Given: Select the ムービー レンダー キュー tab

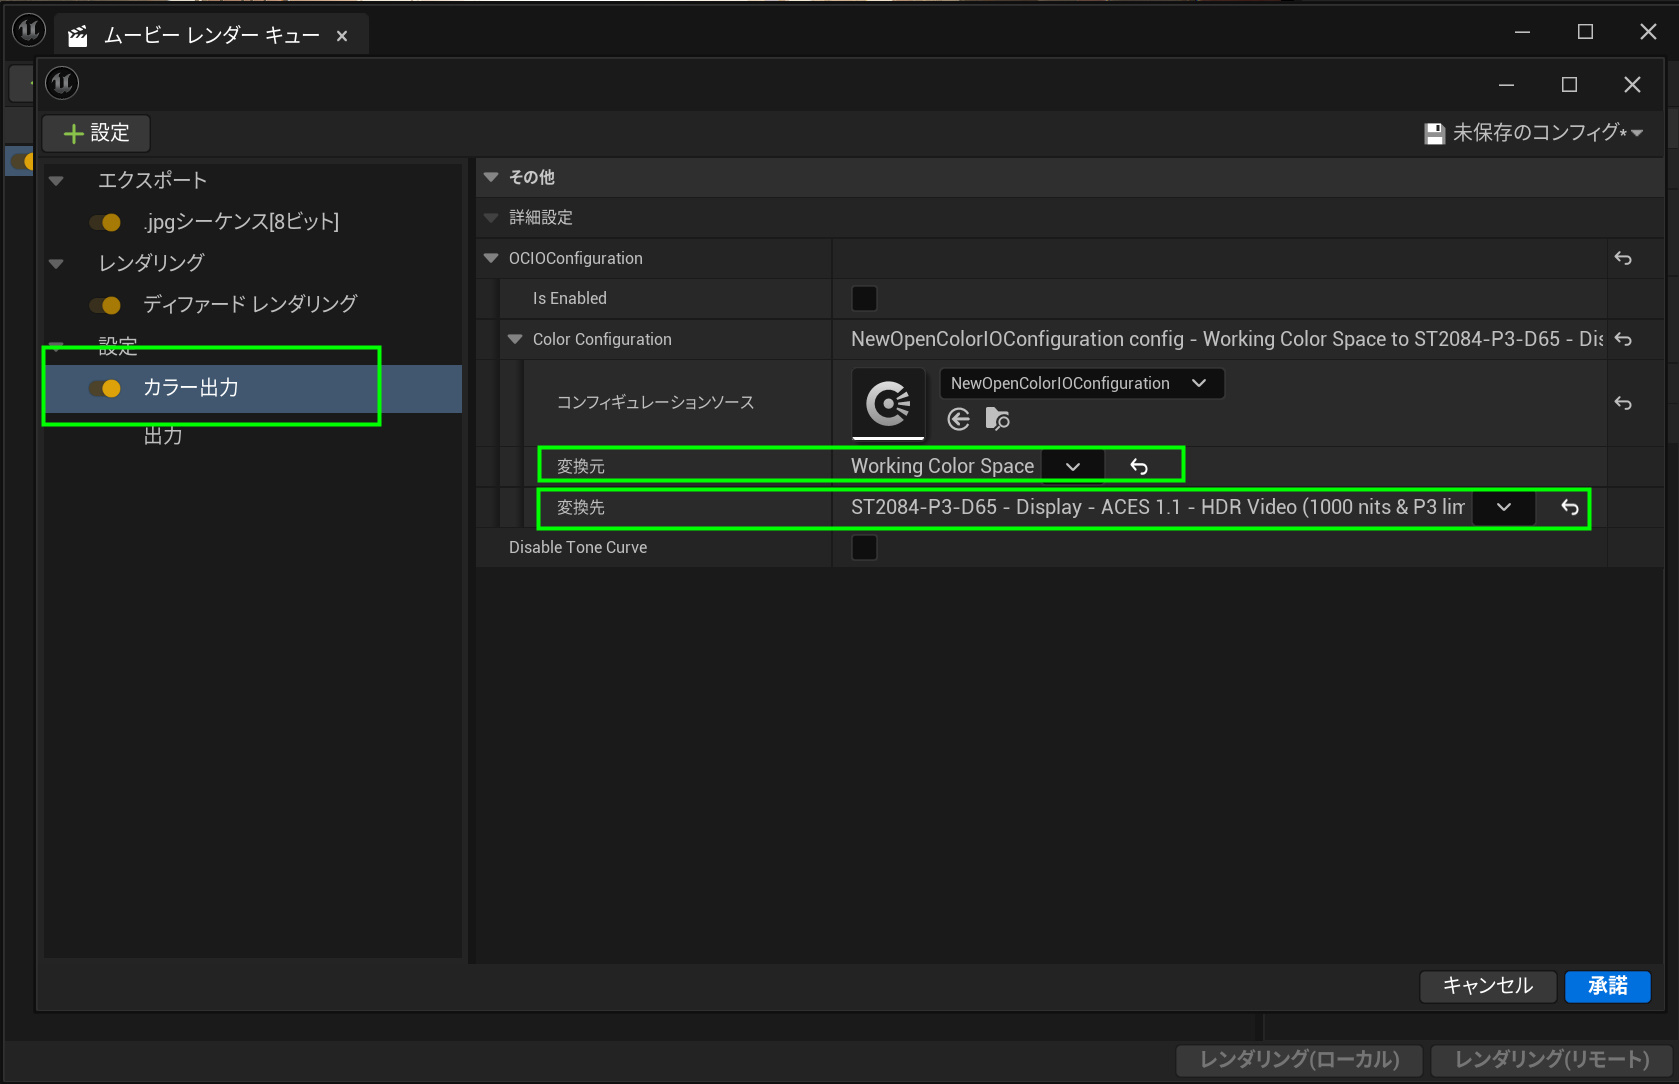Looking at the screenshot, I should pos(210,36).
